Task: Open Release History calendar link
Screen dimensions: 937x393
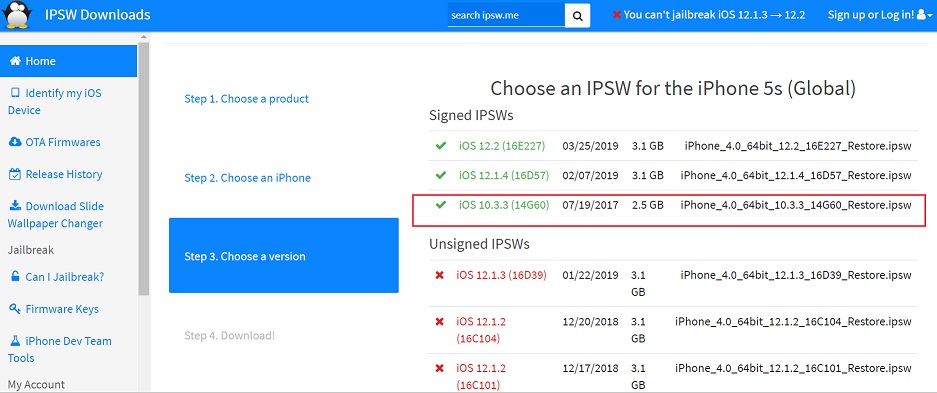Action: [56, 174]
